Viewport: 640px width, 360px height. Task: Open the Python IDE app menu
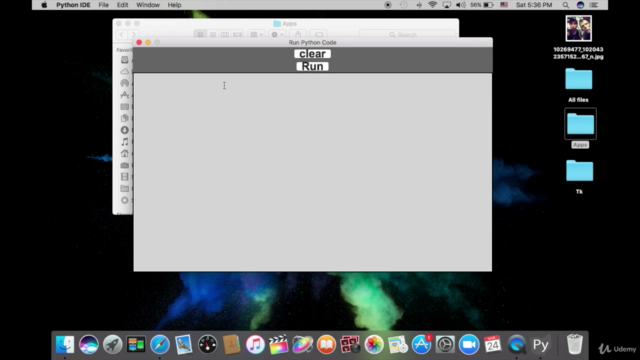point(73,5)
